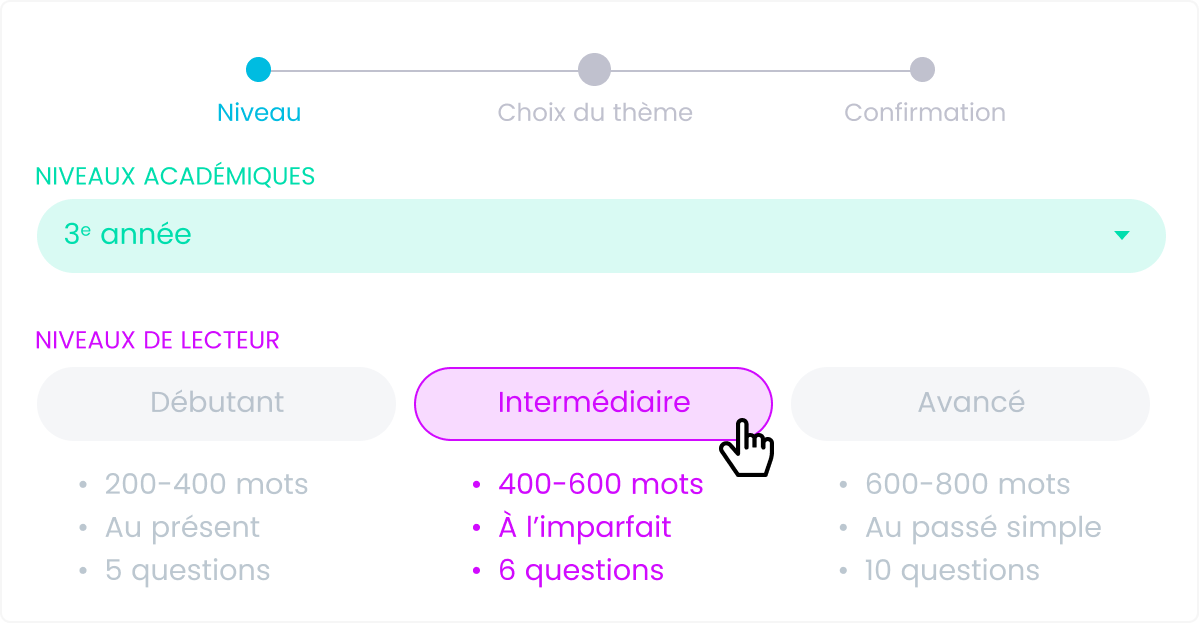The width and height of the screenshot is (1199, 623).
Task: Open the Confirmation step label
Action: tap(924, 112)
